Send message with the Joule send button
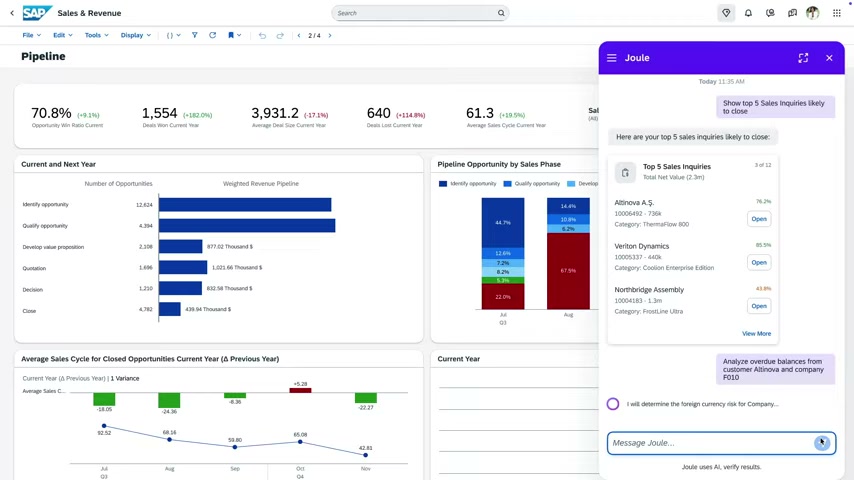Viewport: 854px width, 480px height. coord(822,443)
